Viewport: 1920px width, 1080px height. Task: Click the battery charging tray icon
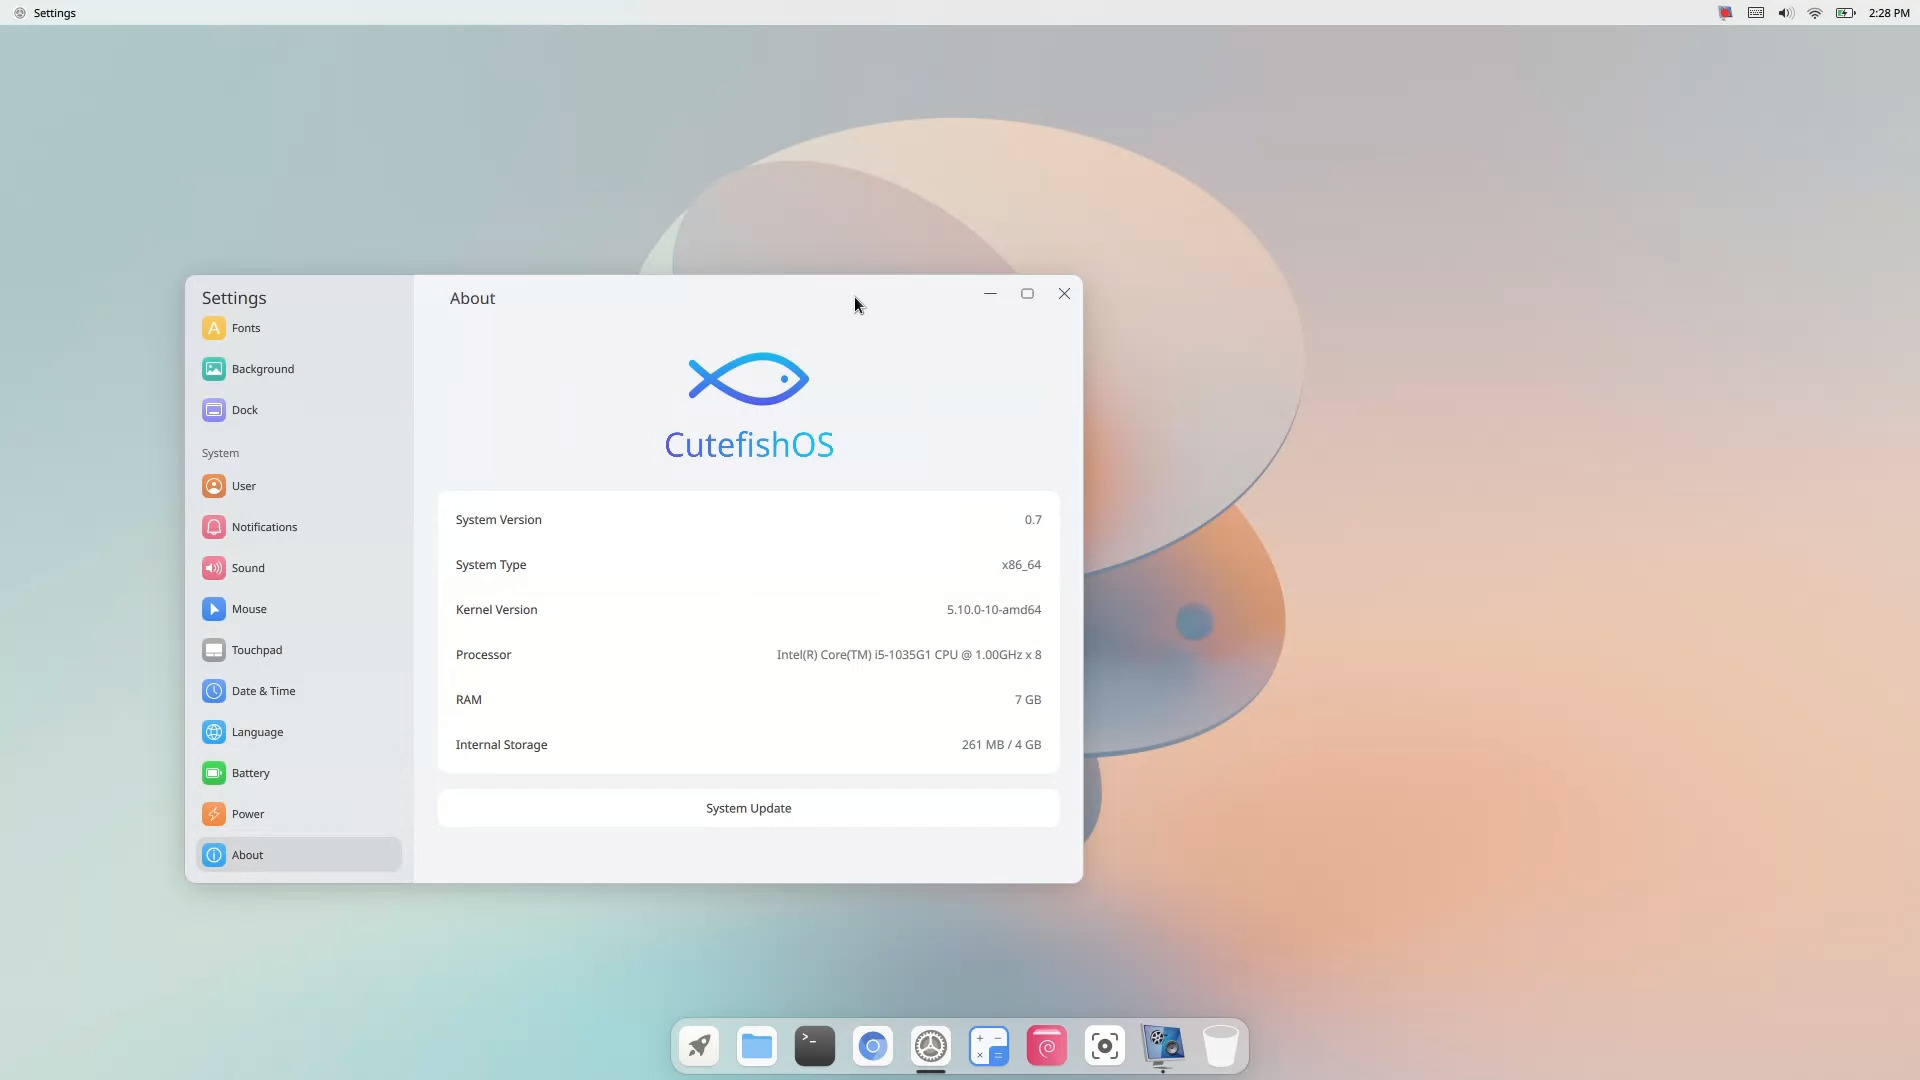point(1846,13)
